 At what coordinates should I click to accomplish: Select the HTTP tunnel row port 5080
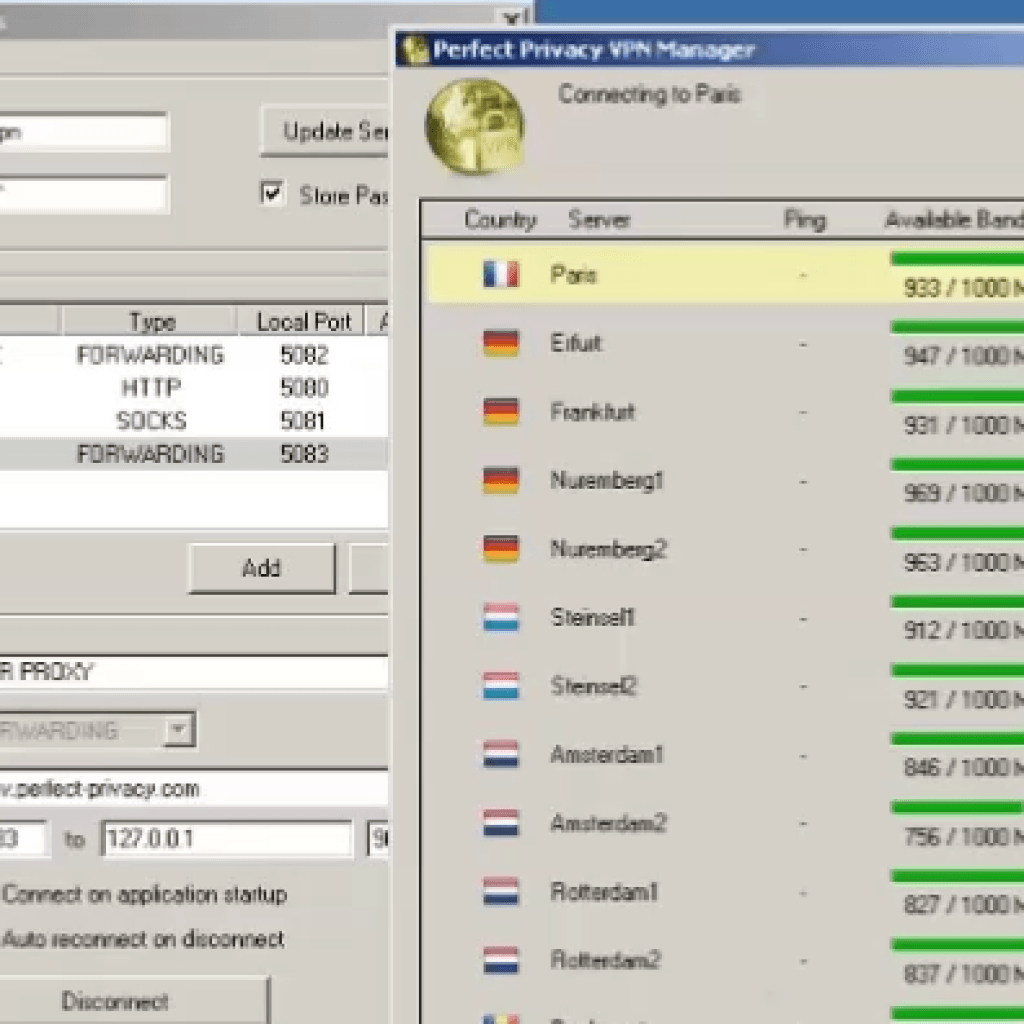(x=193, y=388)
